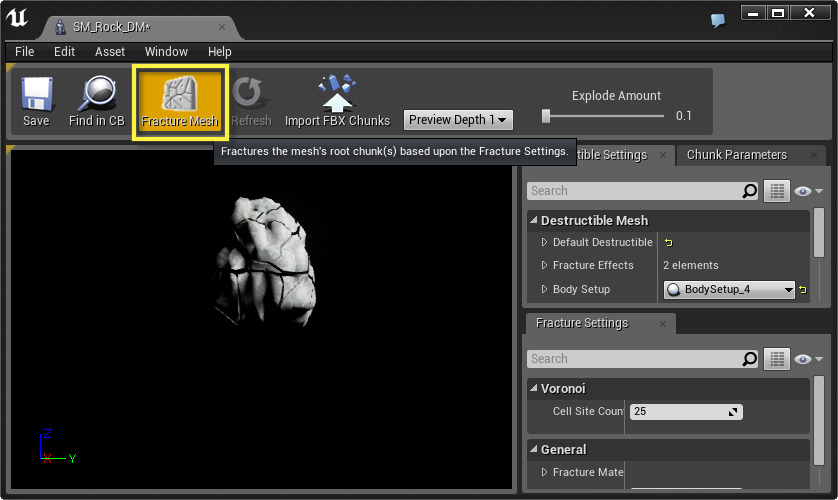Maximize the editor window

point(778,13)
